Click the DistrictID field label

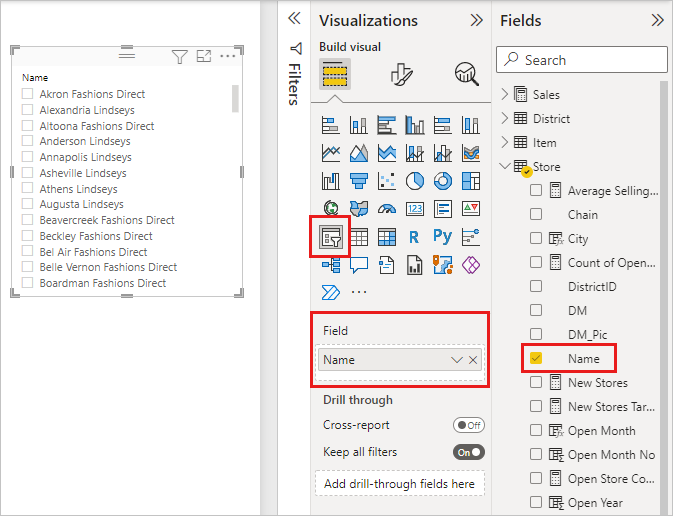592,286
